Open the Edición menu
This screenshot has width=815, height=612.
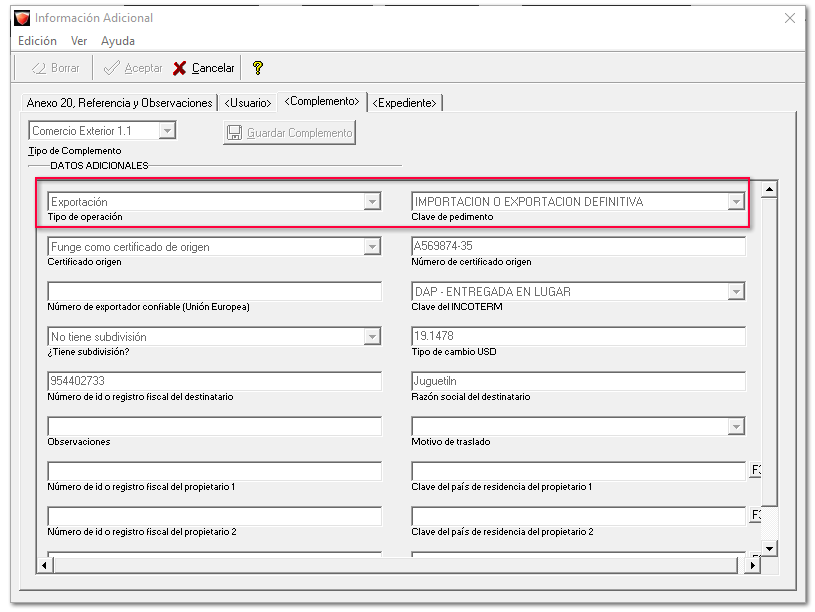point(37,41)
